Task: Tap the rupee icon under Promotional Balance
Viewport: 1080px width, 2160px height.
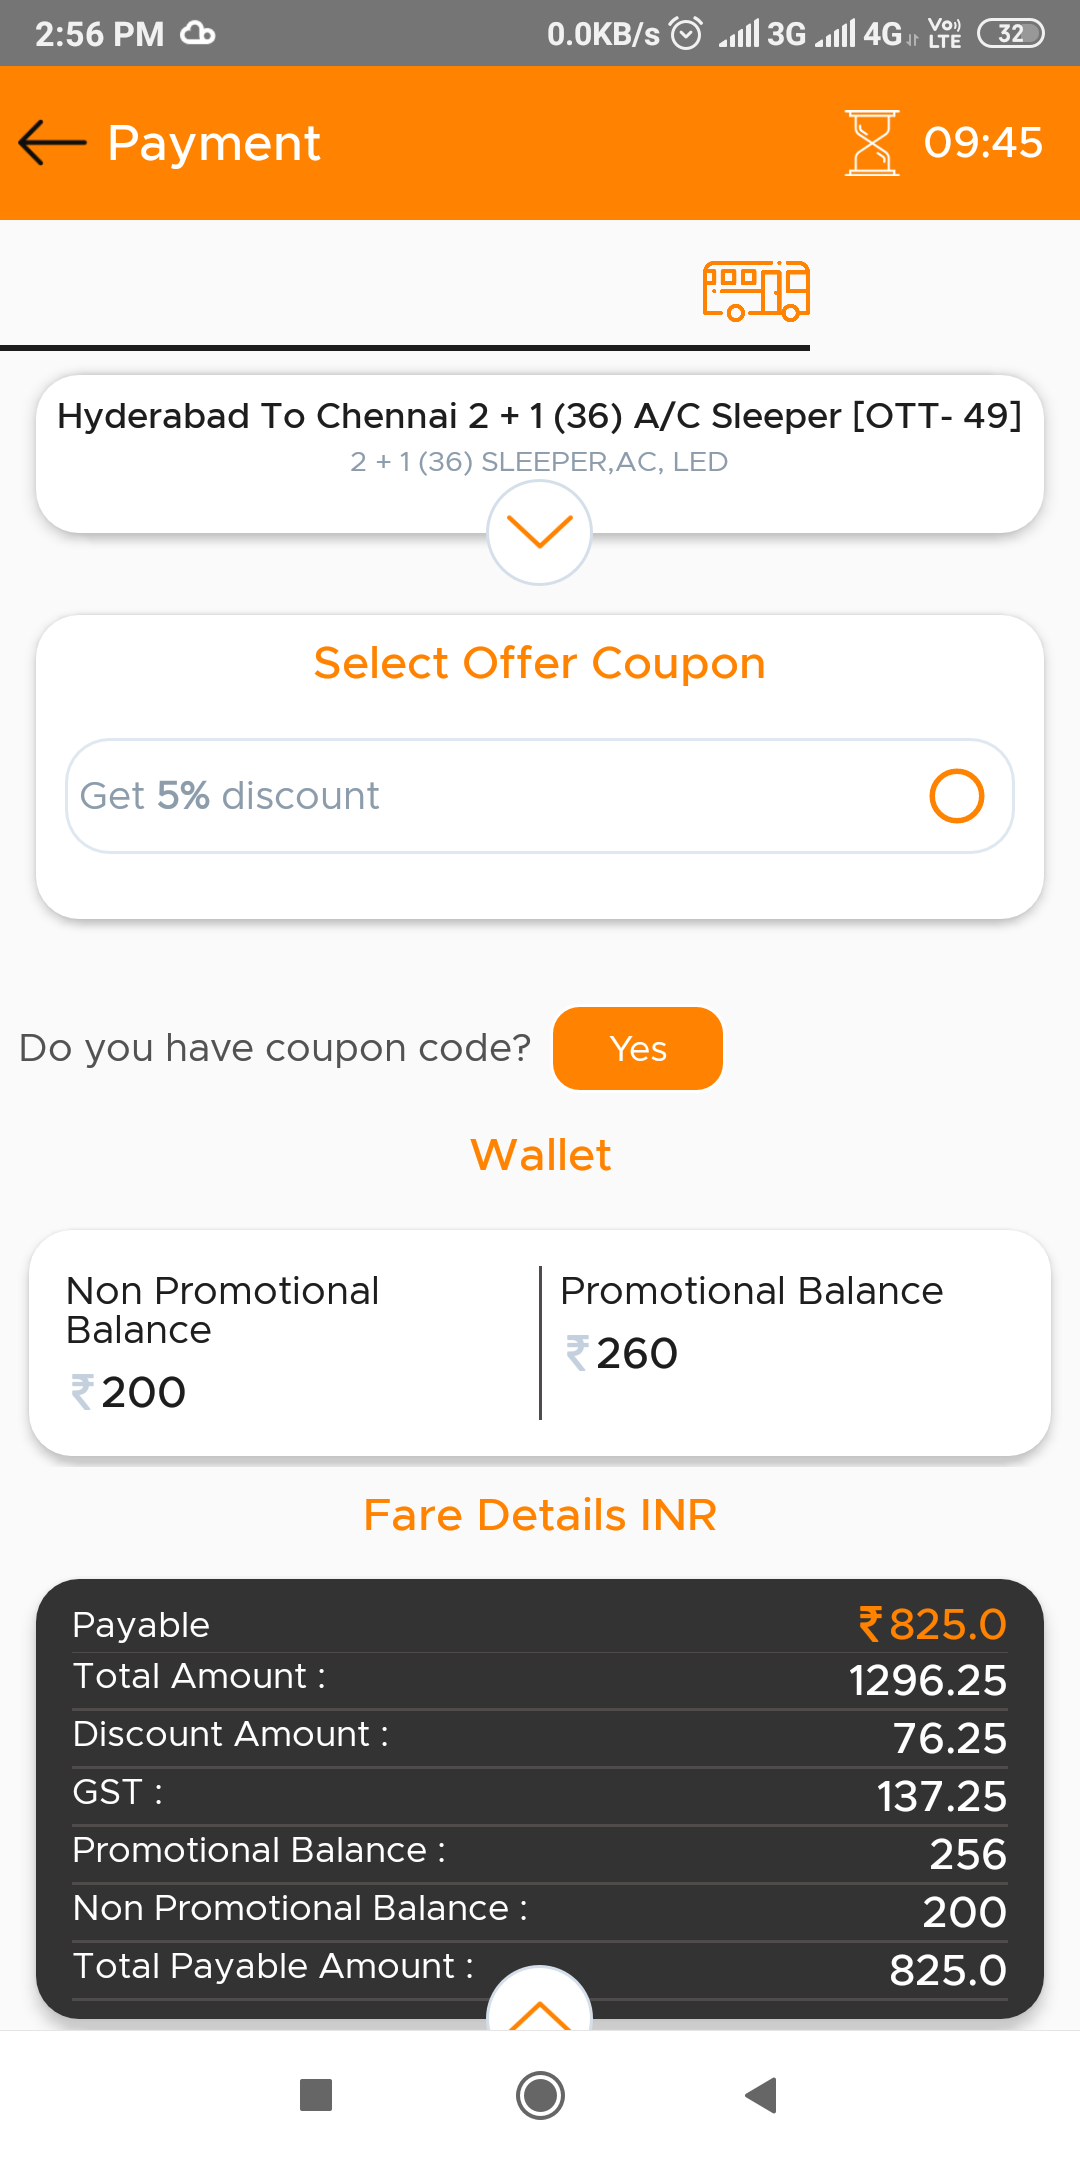Action: [577, 1353]
